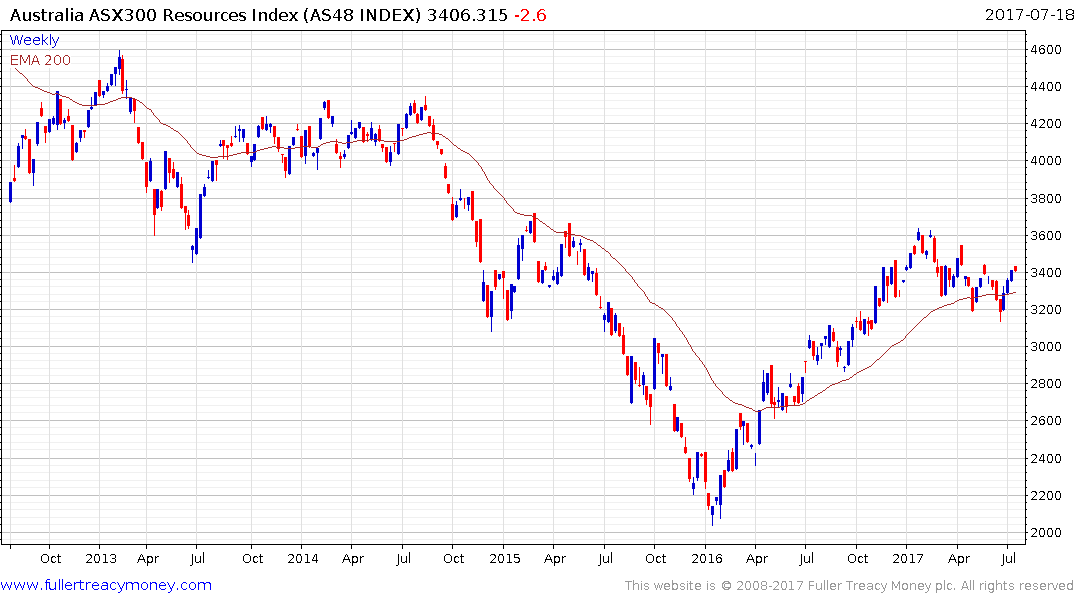This screenshot has height=600, width=1075.
Task: Click the chart title 'Australia ASX300 Resources Index'
Action: (x=154, y=14)
